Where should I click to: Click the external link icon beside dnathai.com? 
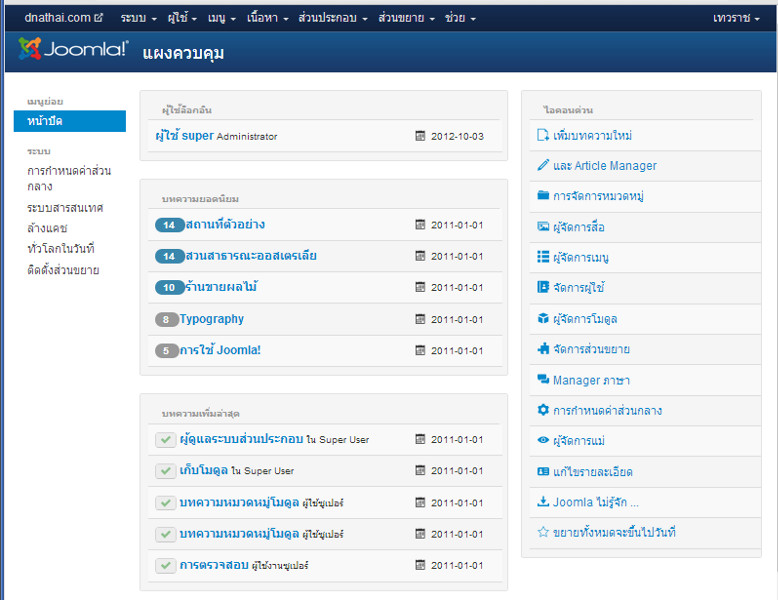click(99, 18)
